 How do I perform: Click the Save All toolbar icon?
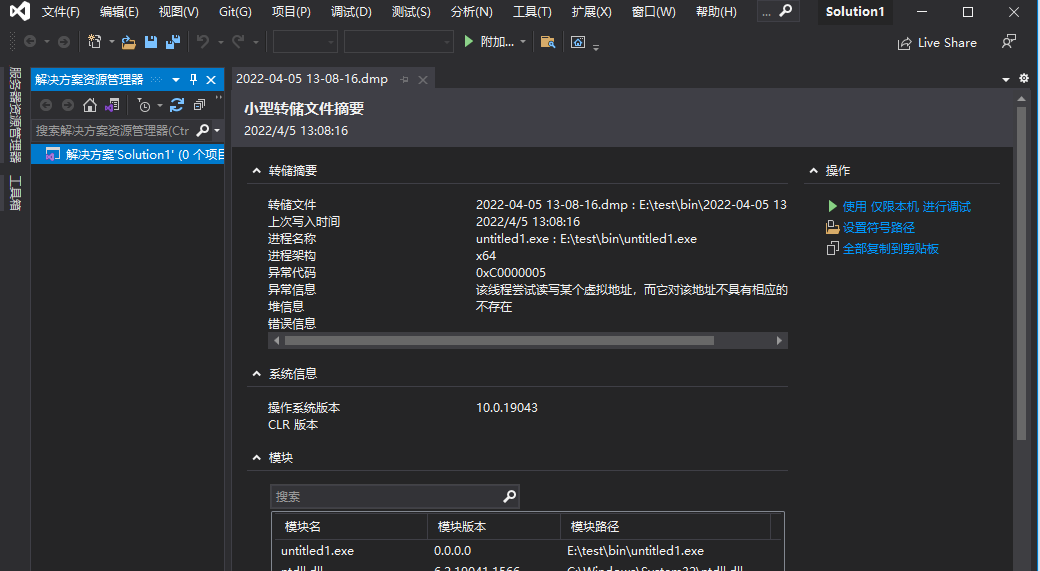172,42
